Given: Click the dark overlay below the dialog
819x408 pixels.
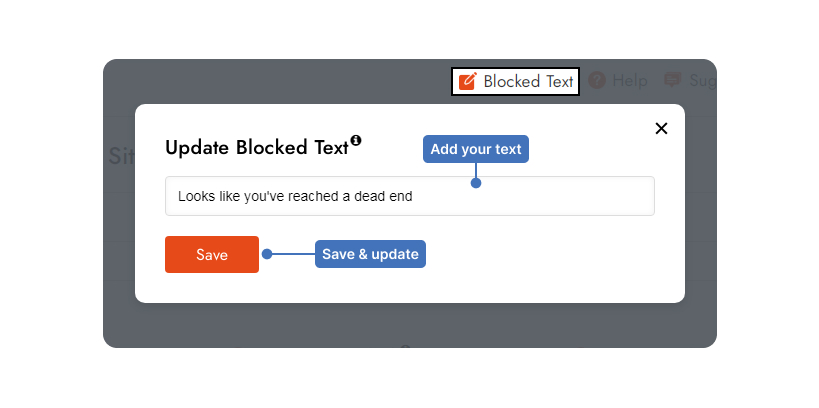Looking at the screenshot, I should click(410, 325).
